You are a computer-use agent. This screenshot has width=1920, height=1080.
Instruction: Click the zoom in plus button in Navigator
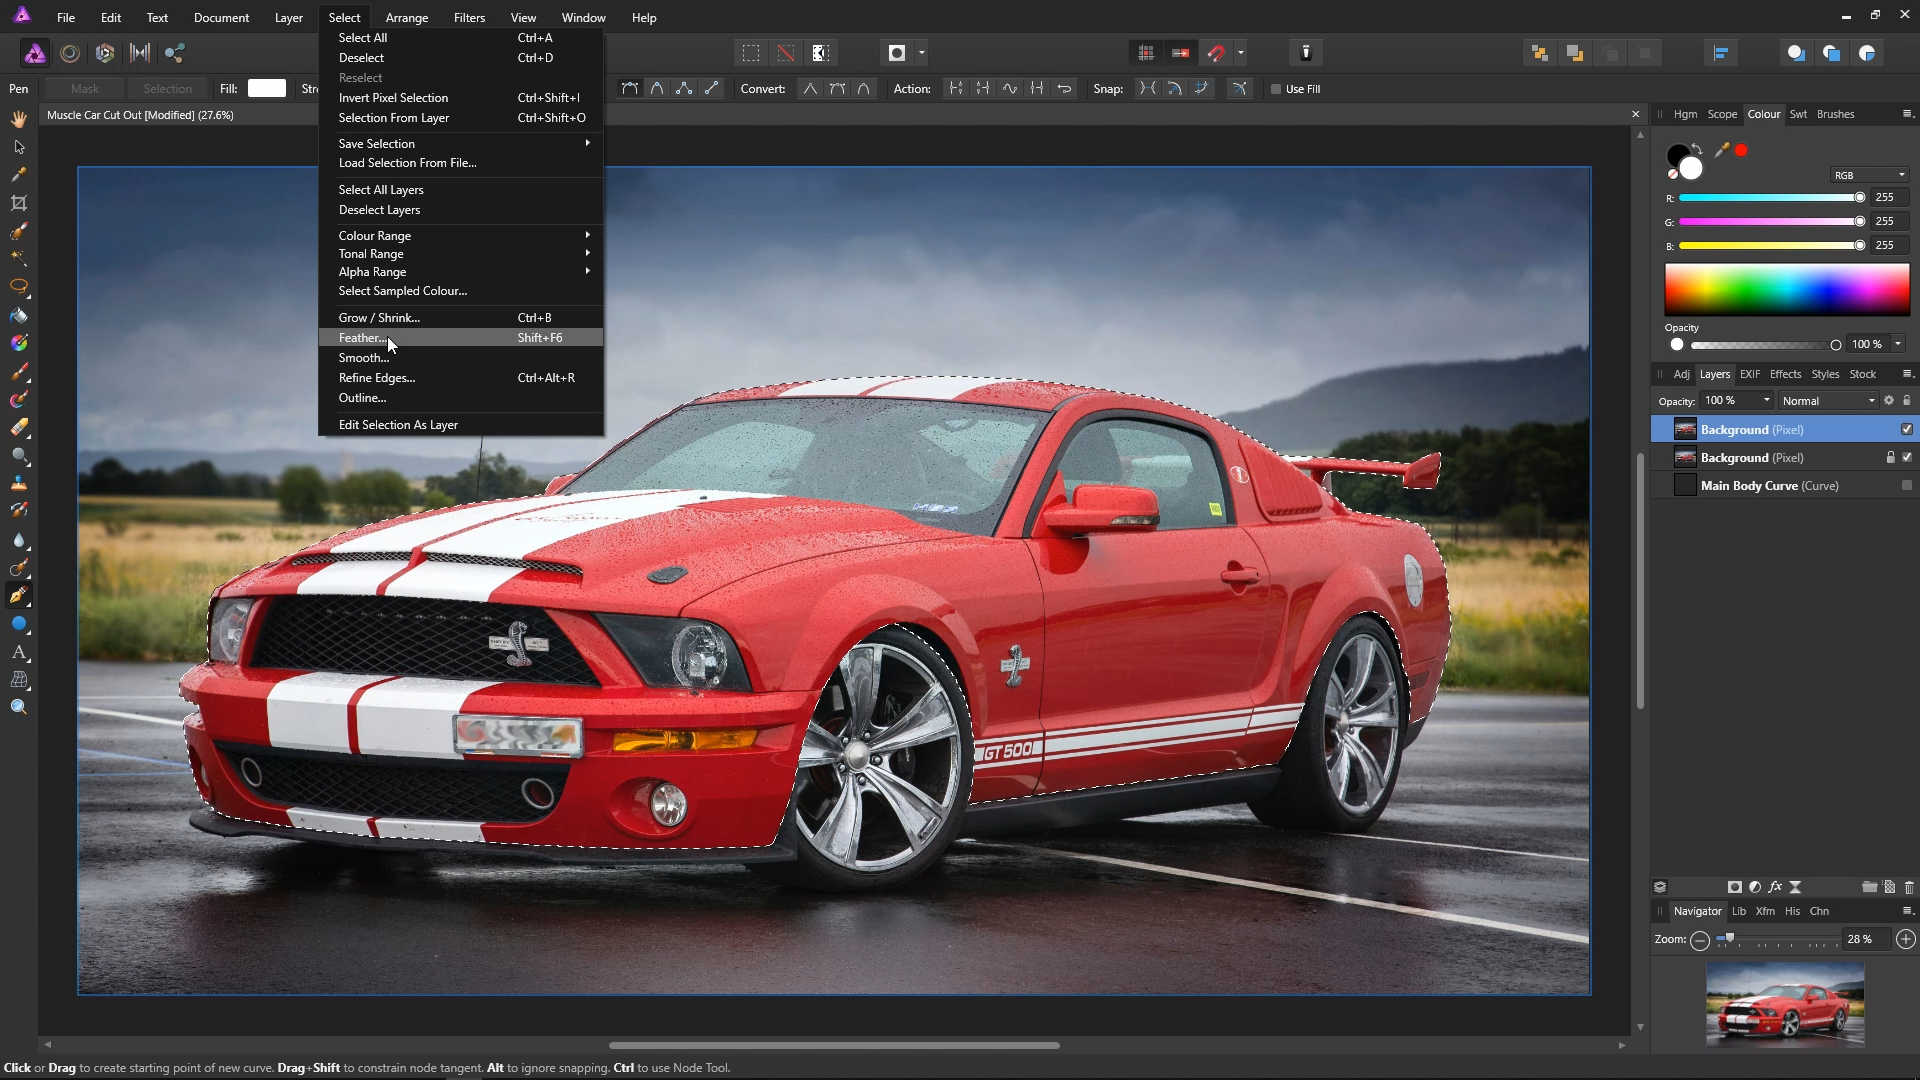(1905, 939)
